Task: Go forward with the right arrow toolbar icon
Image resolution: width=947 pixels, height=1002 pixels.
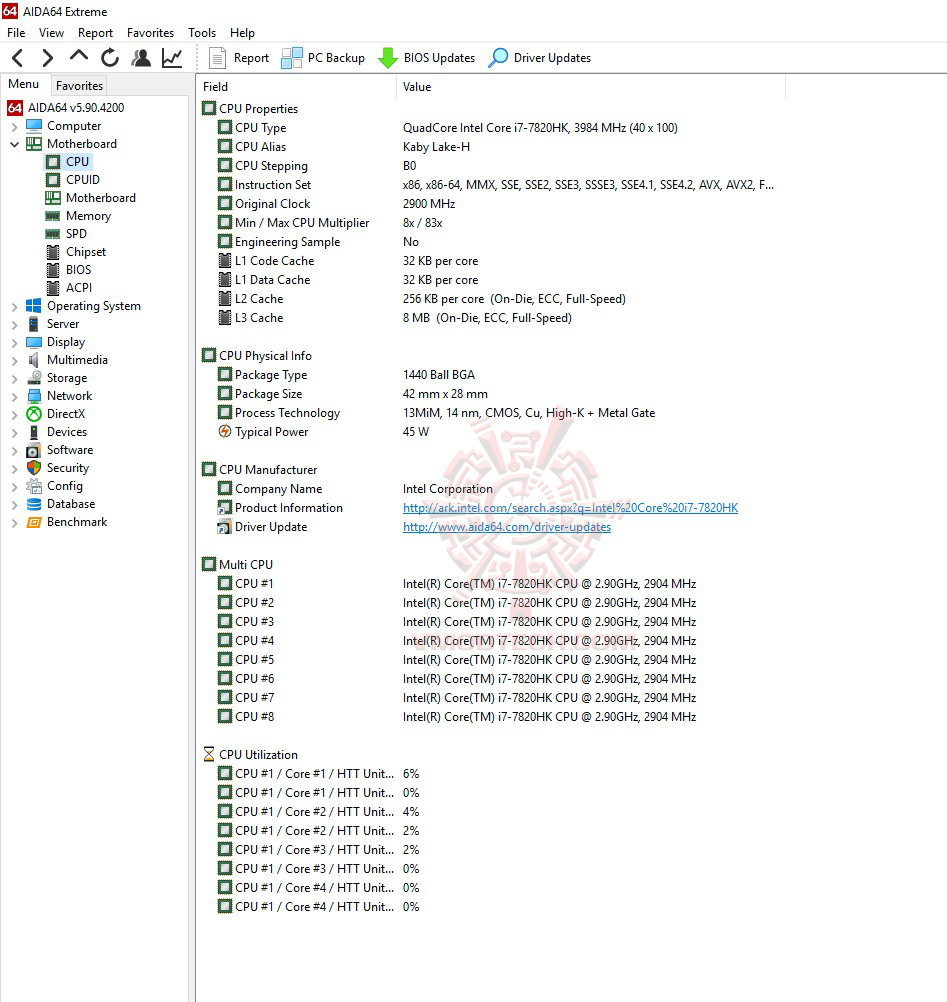Action: point(48,58)
